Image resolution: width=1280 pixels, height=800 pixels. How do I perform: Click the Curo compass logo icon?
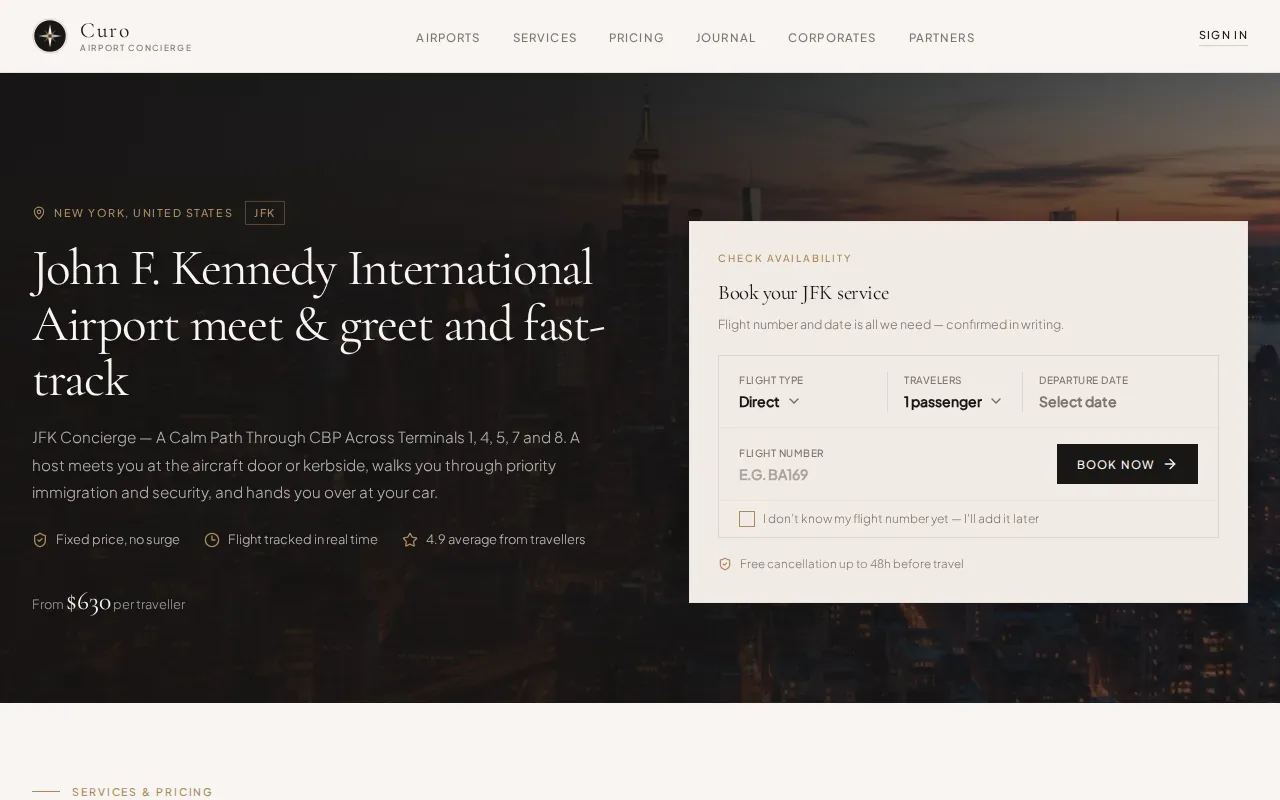pyautogui.click(x=50, y=36)
